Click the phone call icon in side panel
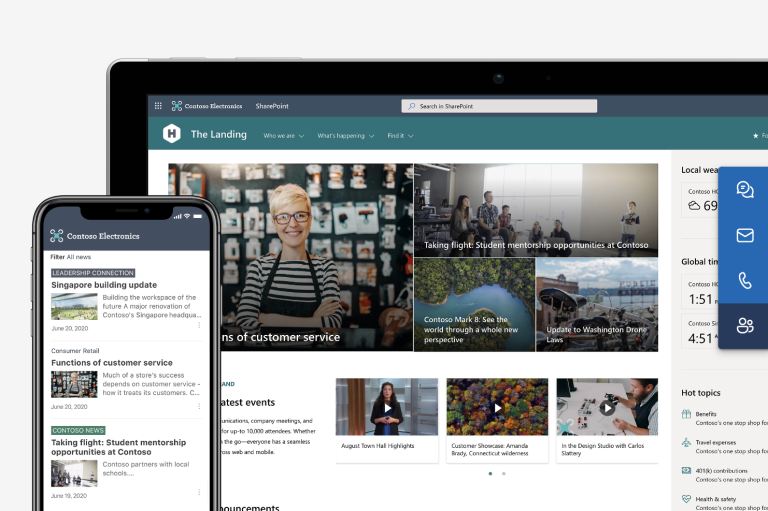The height and width of the screenshot is (511, 768). (745, 280)
